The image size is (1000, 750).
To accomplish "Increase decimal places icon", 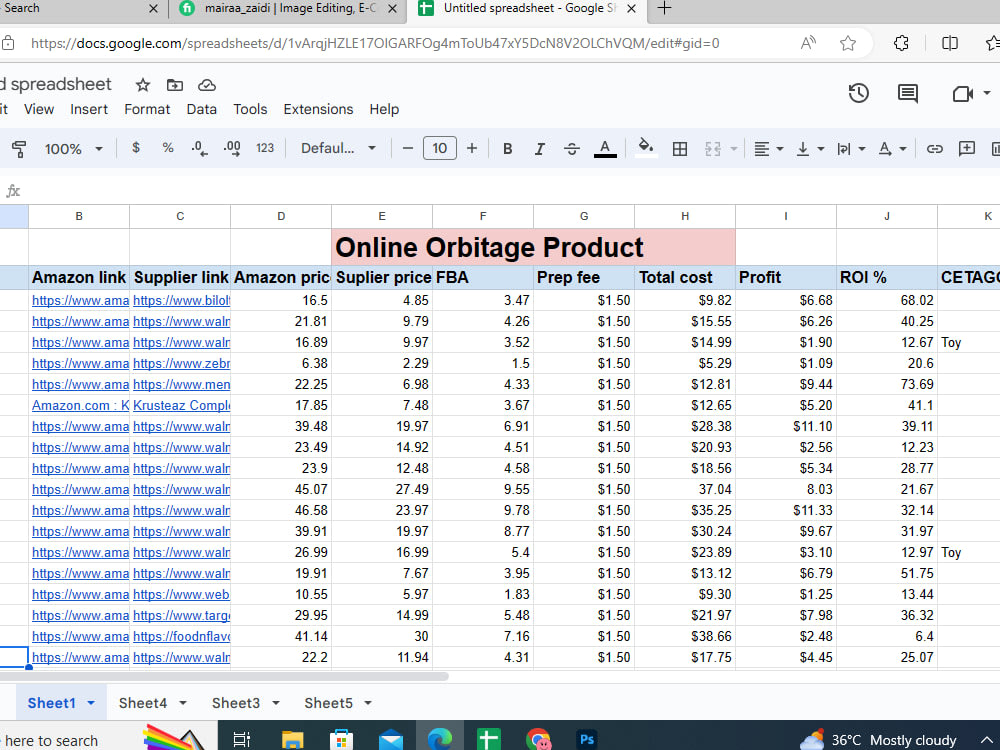I will [232, 149].
